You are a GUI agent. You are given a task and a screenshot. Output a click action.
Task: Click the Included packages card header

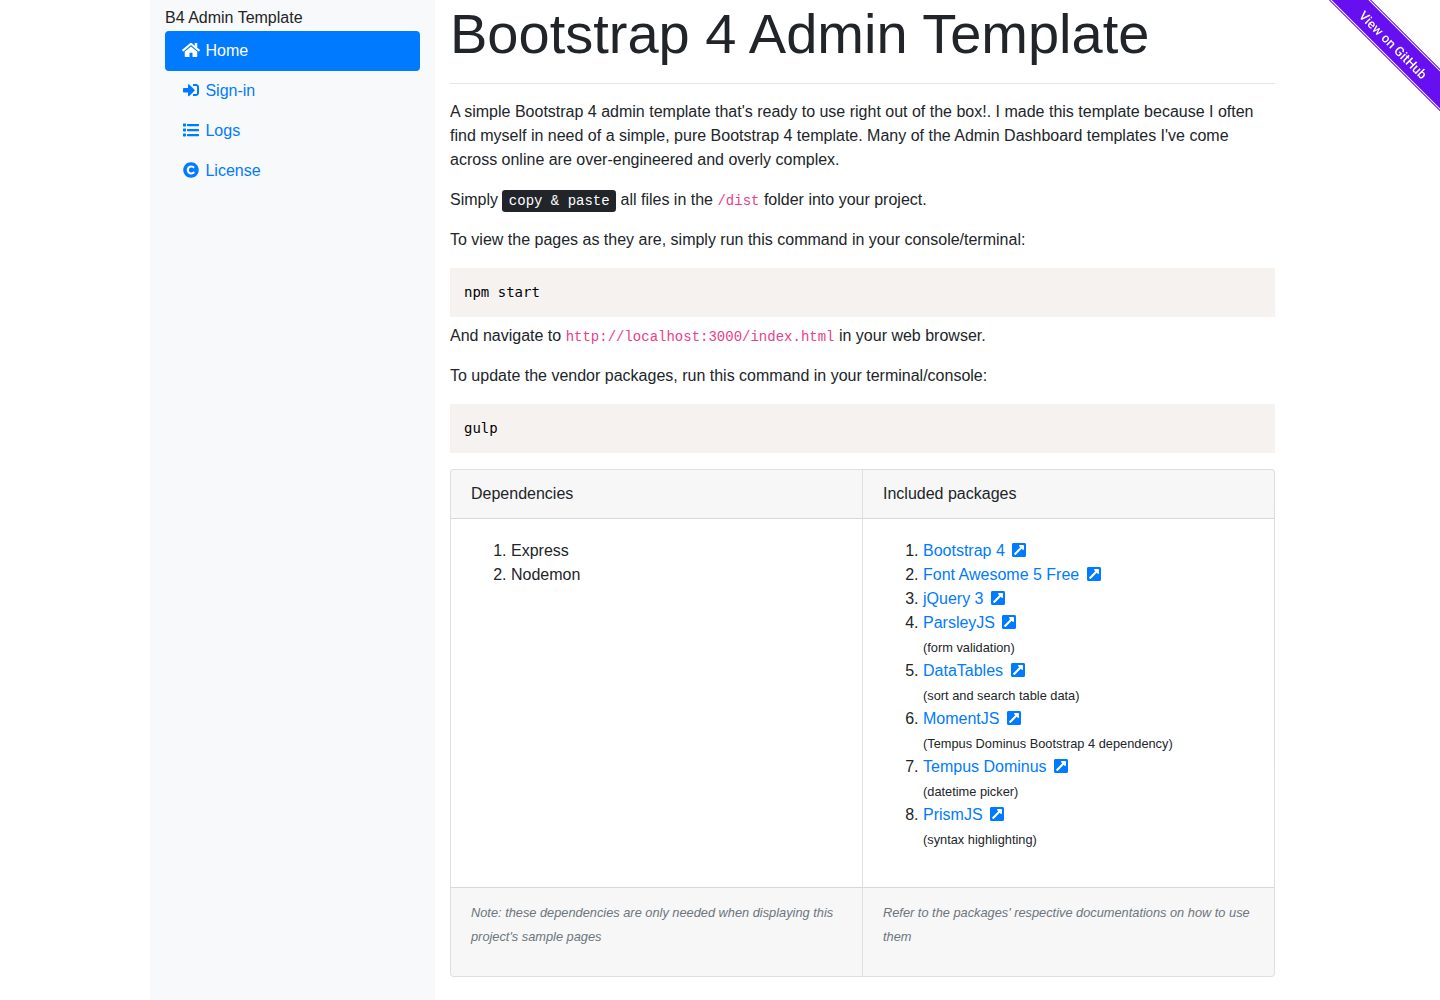point(1068,494)
